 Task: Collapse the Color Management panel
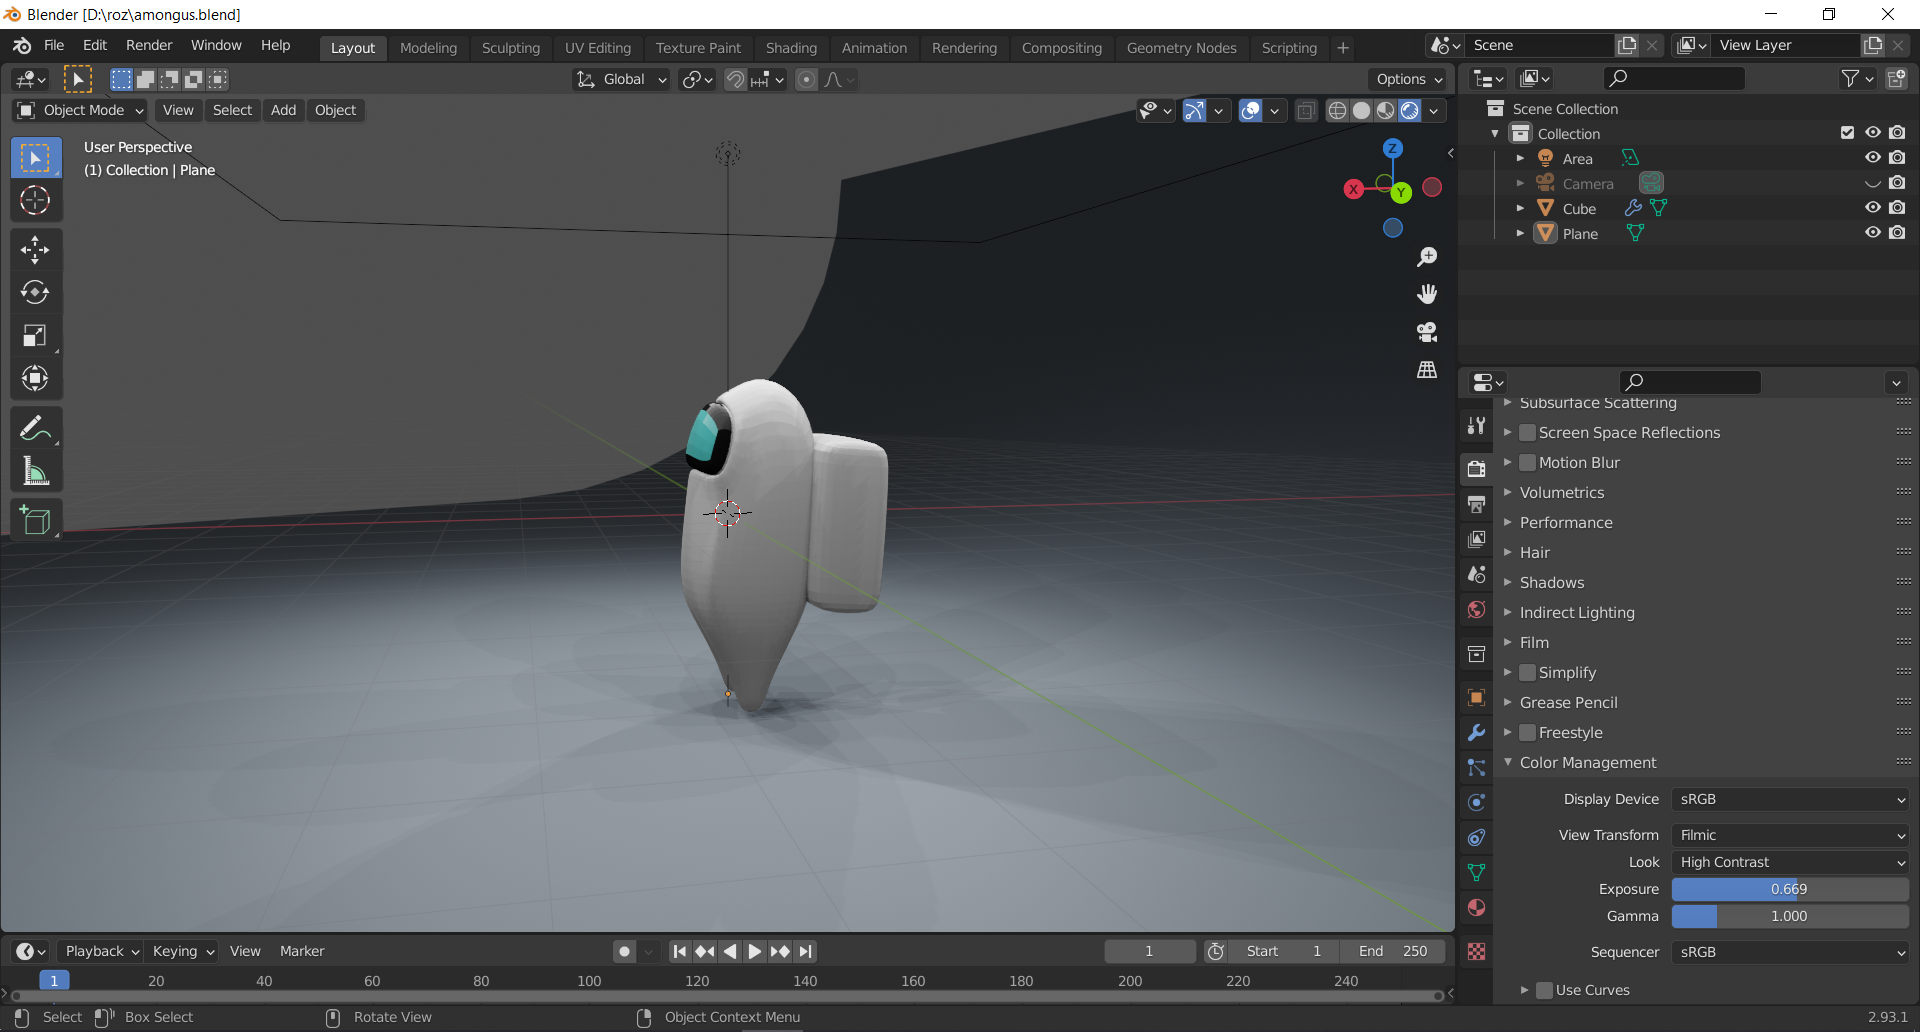1508,763
